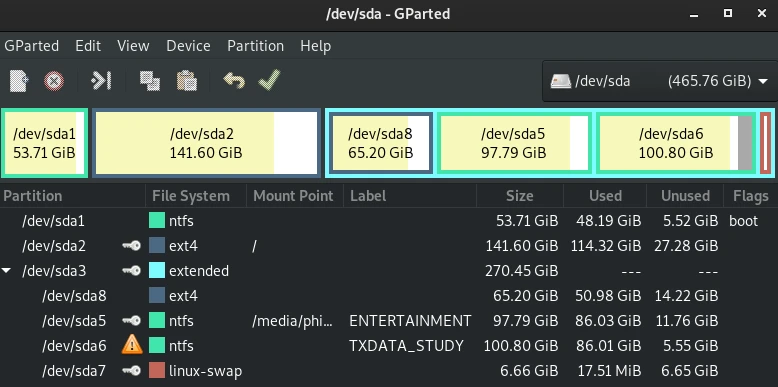Click the Paste partition toolbar icon
778x387 pixels.
click(x=187, y=81)
